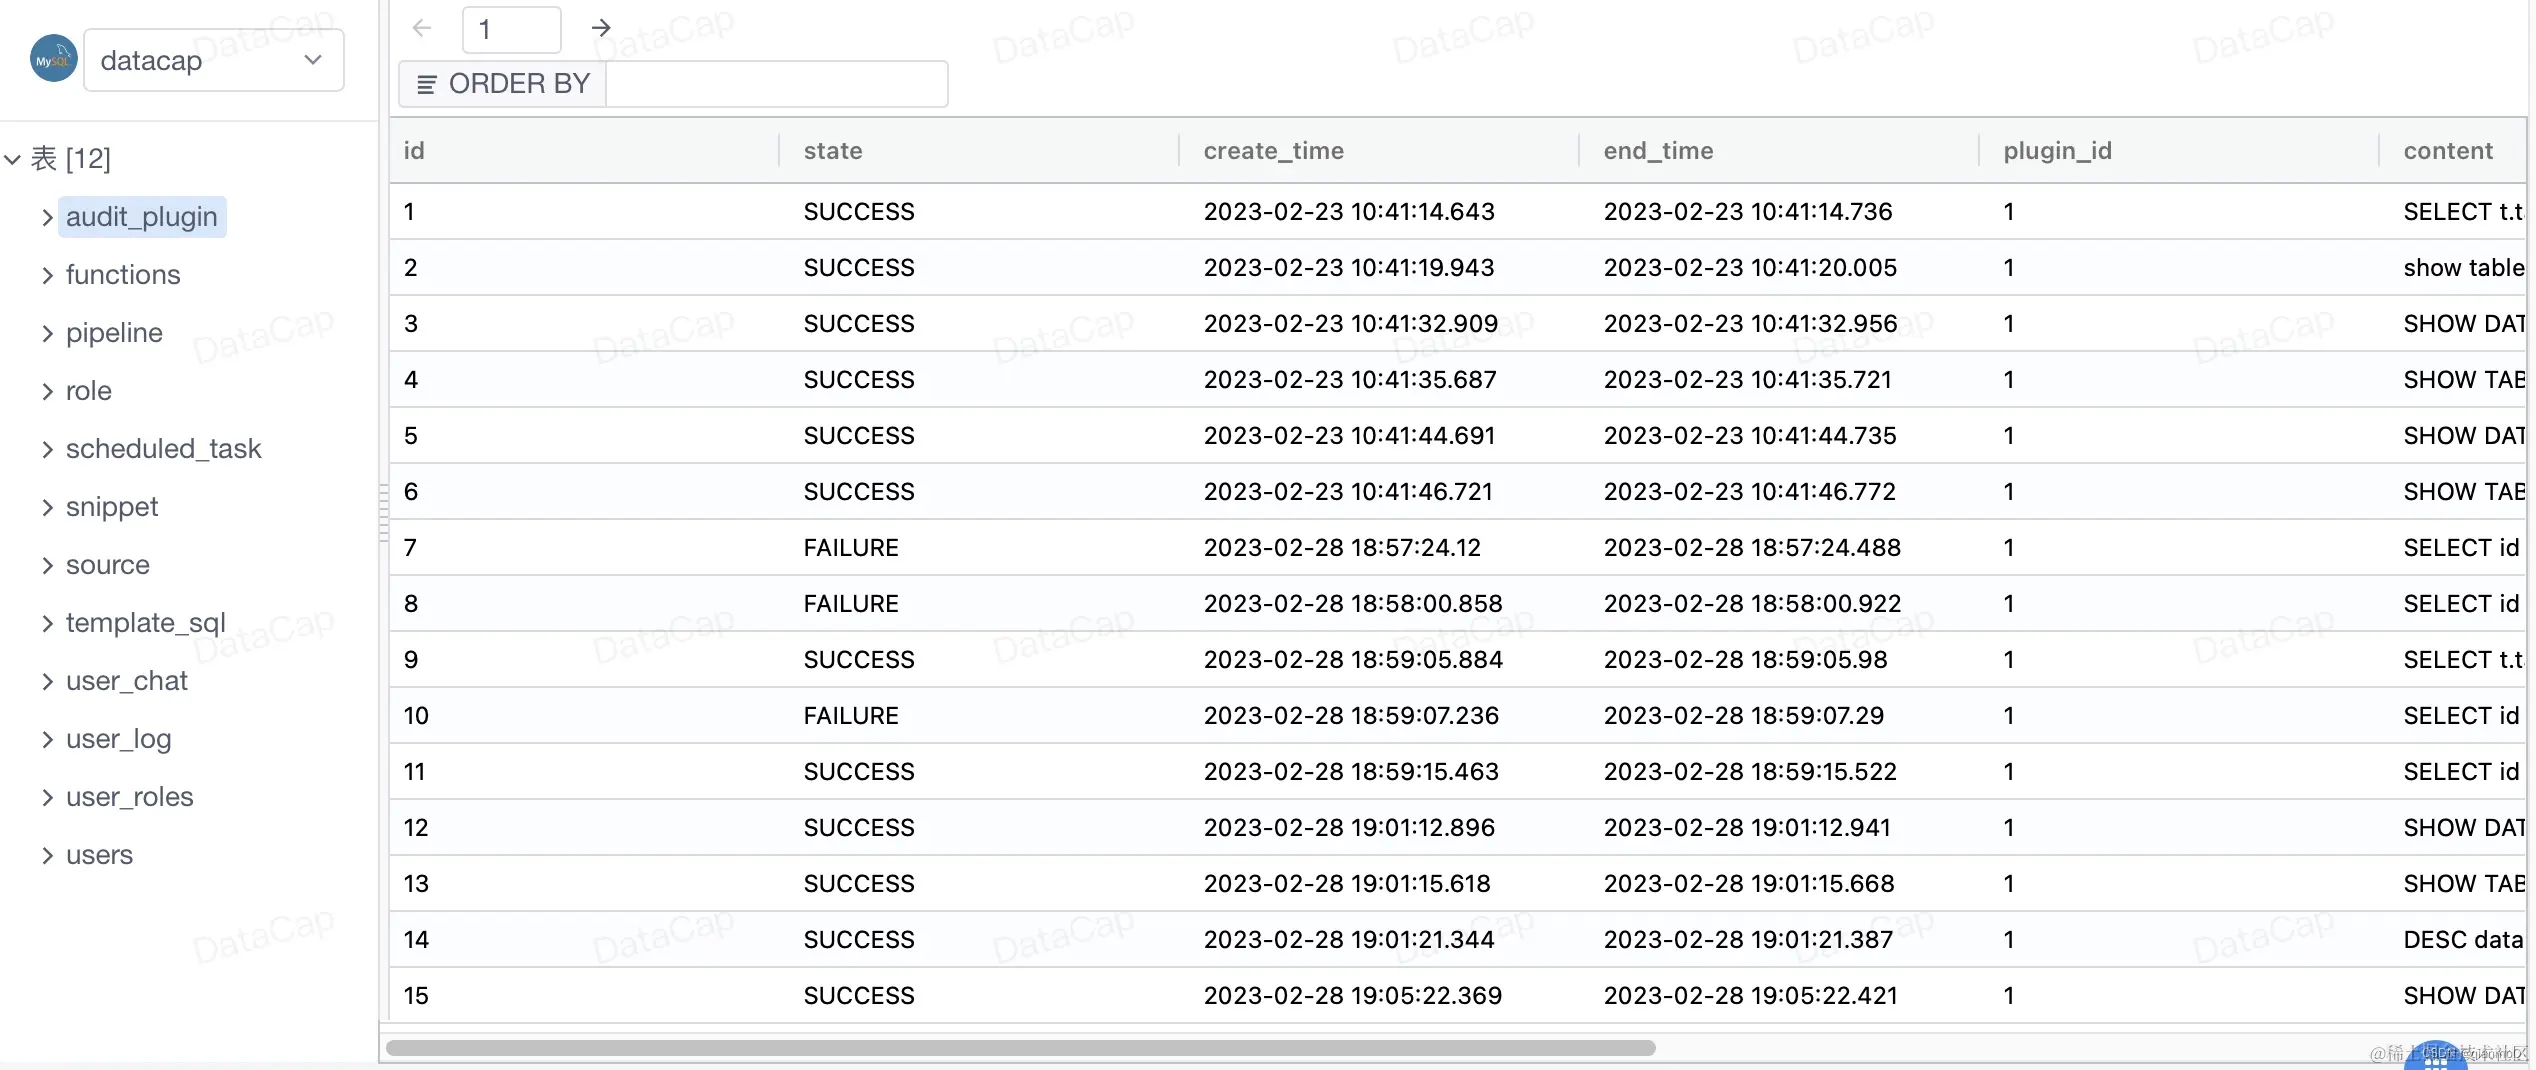Select the user_chat table
The height and width of the screenshot is (1070, 2536).
pos(127,681)
